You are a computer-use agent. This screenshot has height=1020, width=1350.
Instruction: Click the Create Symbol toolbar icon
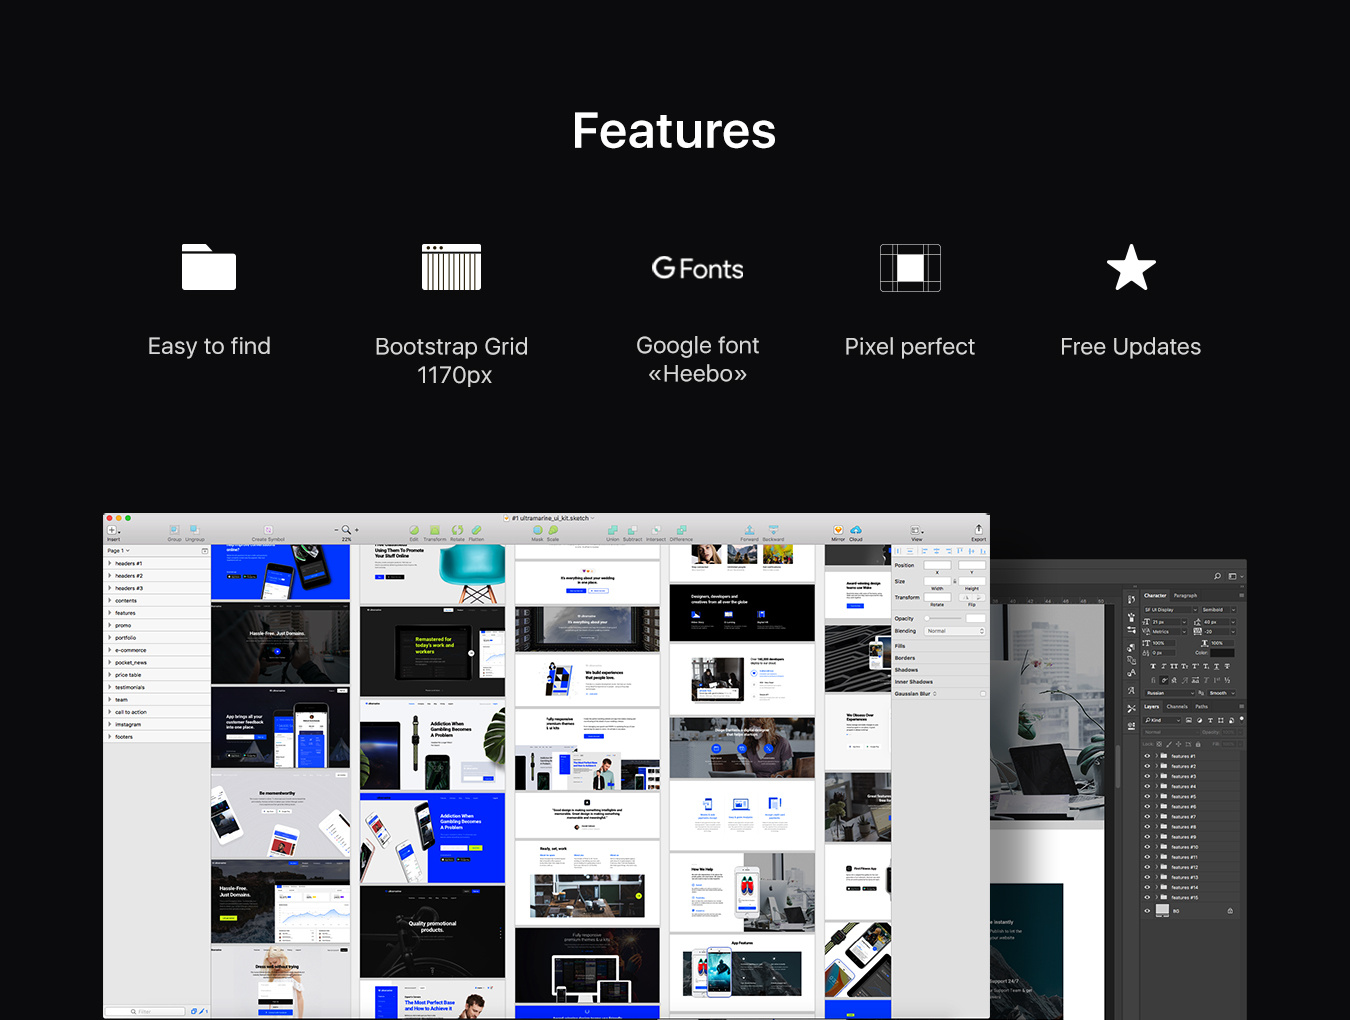(x=268, y=530)
